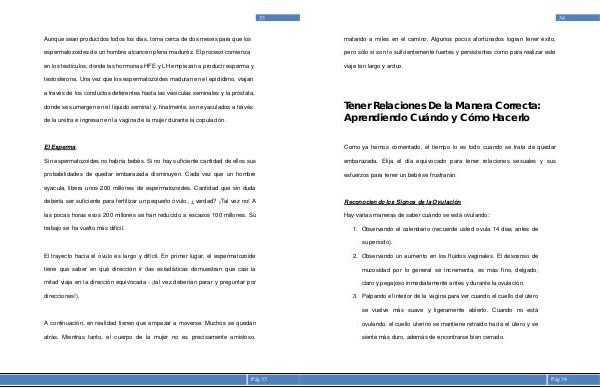Click paragraph starting 'El trayecto hacia el óvulo'

(150, 276)
